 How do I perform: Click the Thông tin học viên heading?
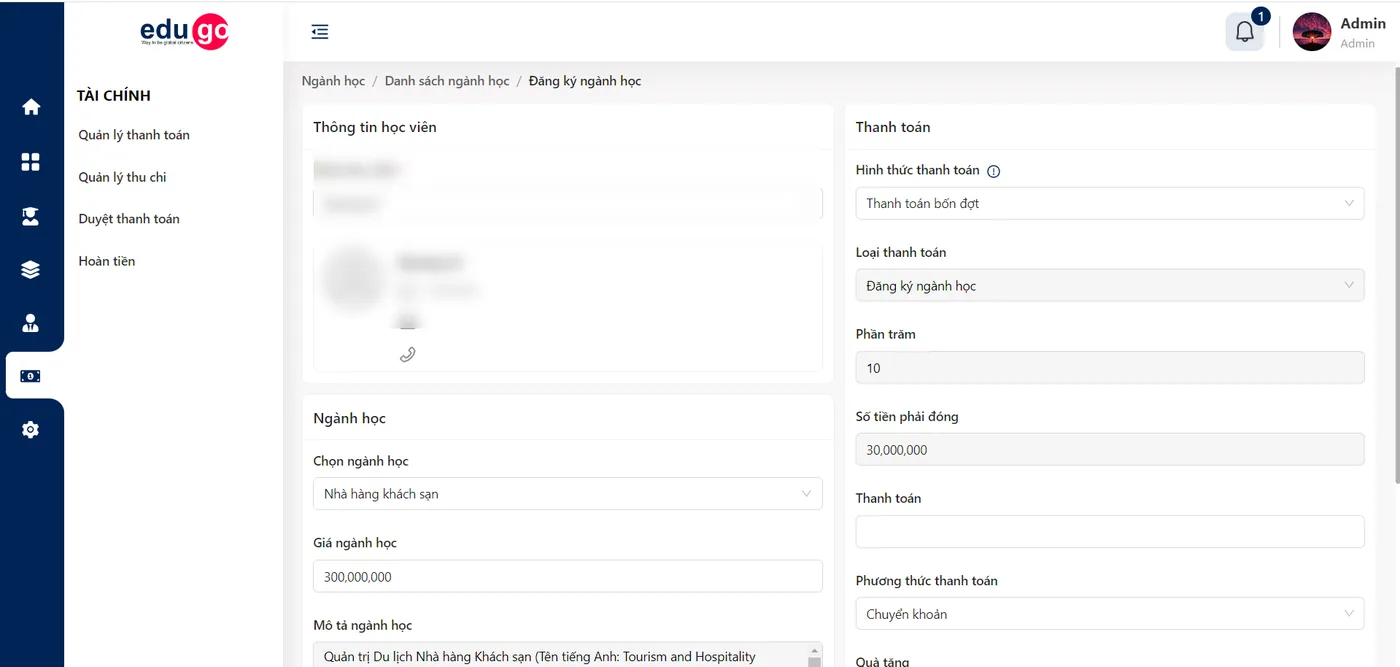(375, 127)
